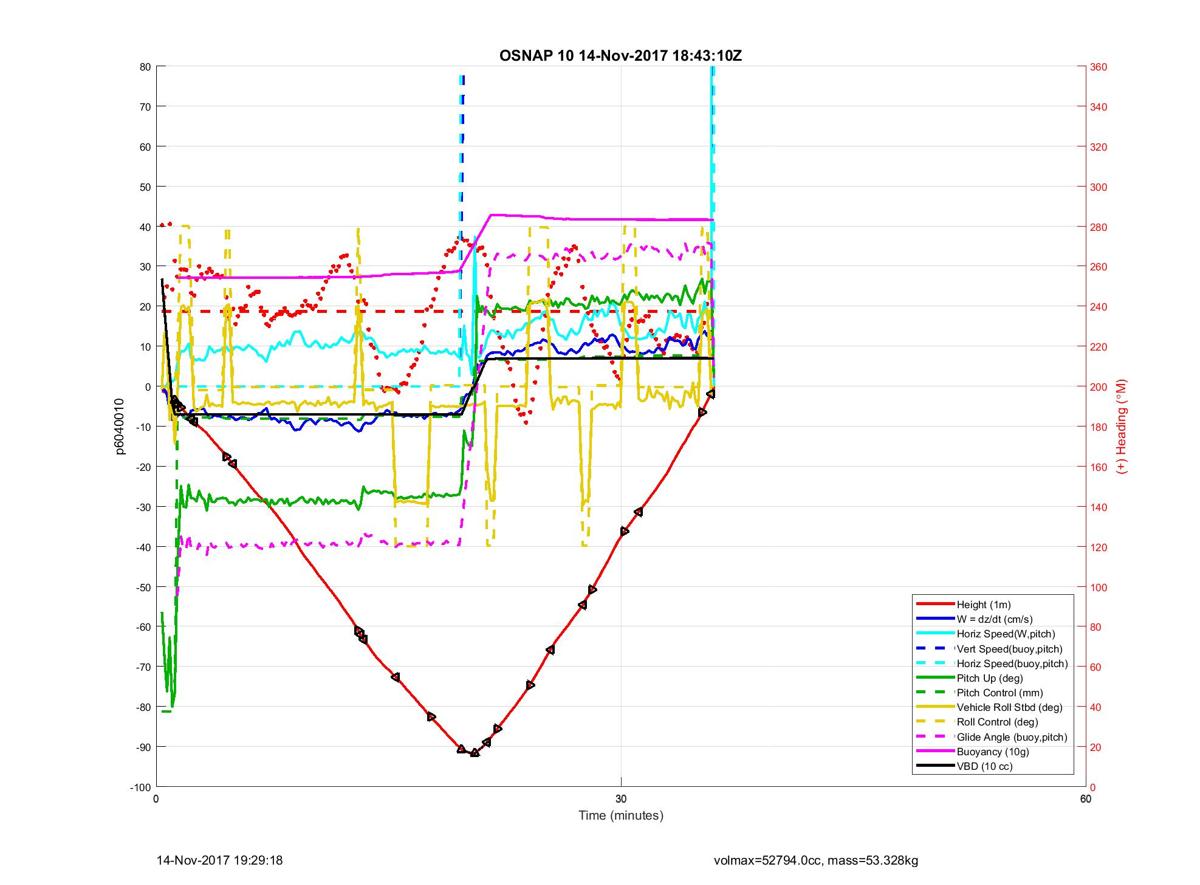Select the red '240' heading axis tick
1200x885 pixels.
point(1100,307)
